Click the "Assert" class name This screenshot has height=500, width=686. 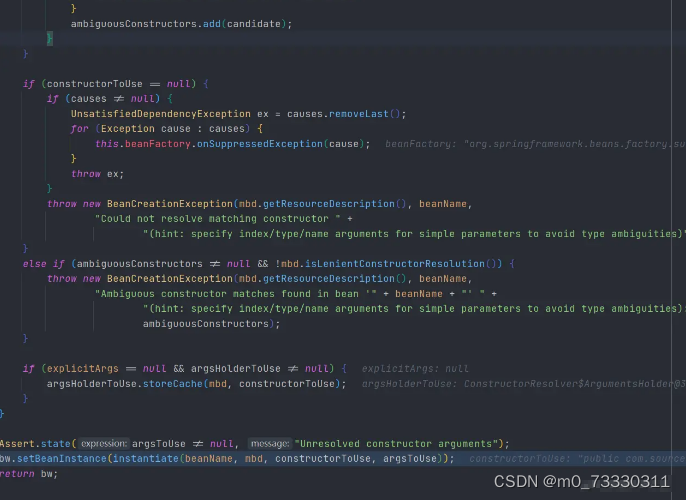click(x=17, y=444)
